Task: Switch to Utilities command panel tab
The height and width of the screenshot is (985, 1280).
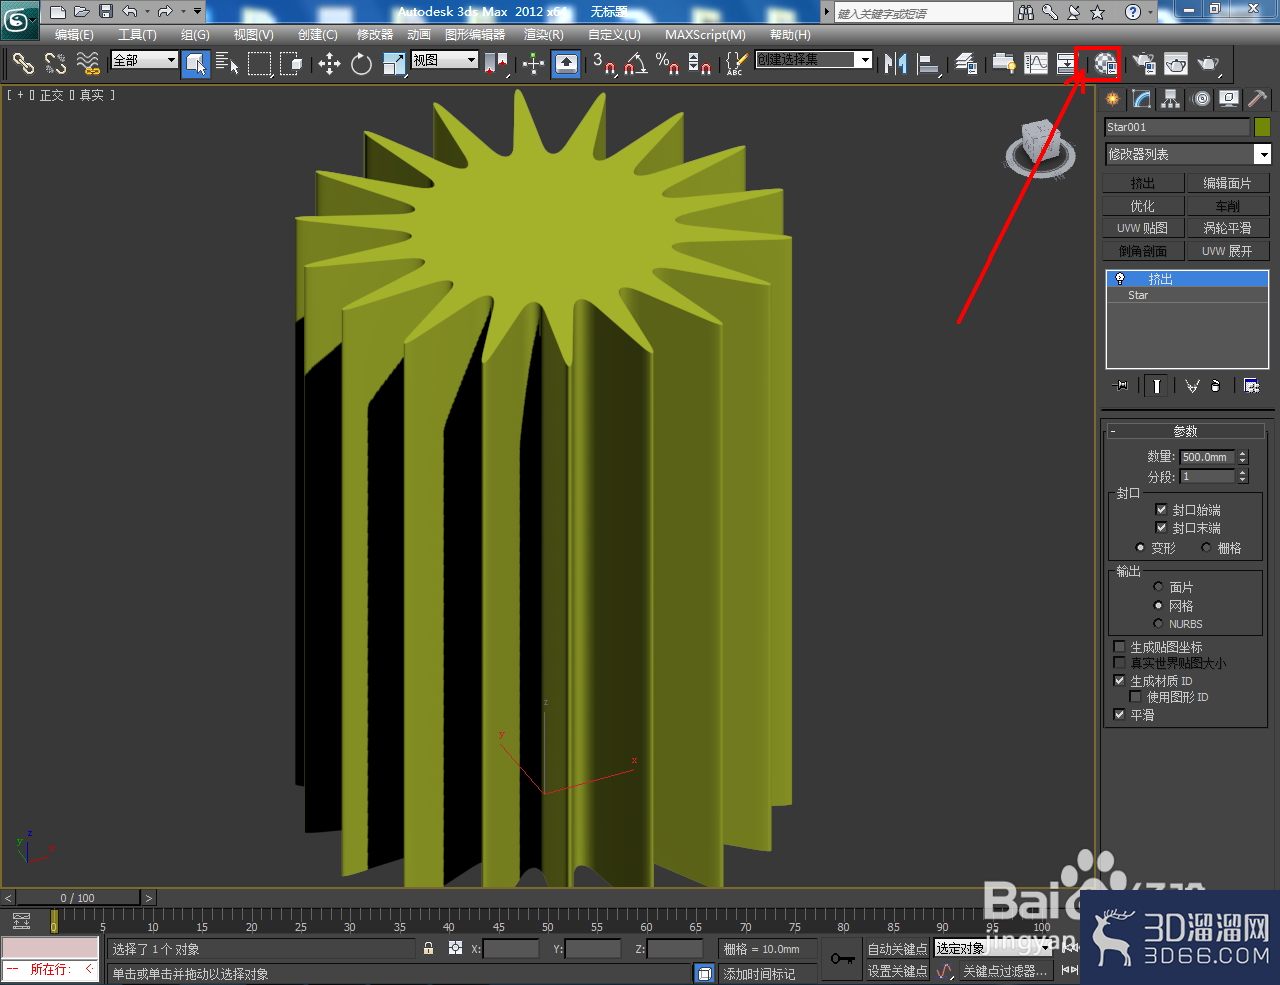Action: pyautogui.click(x=1258, y=99)
